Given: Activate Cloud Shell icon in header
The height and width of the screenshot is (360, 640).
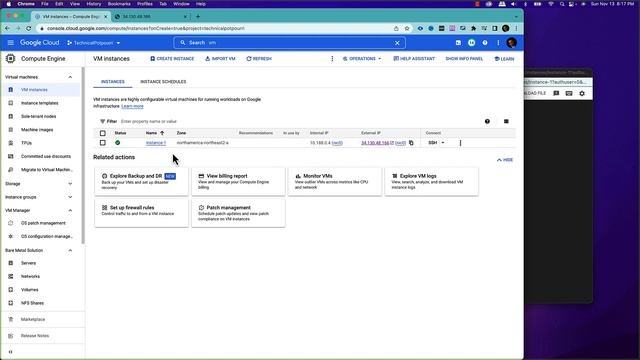Looking at the screenshot, I should point(458,42).
